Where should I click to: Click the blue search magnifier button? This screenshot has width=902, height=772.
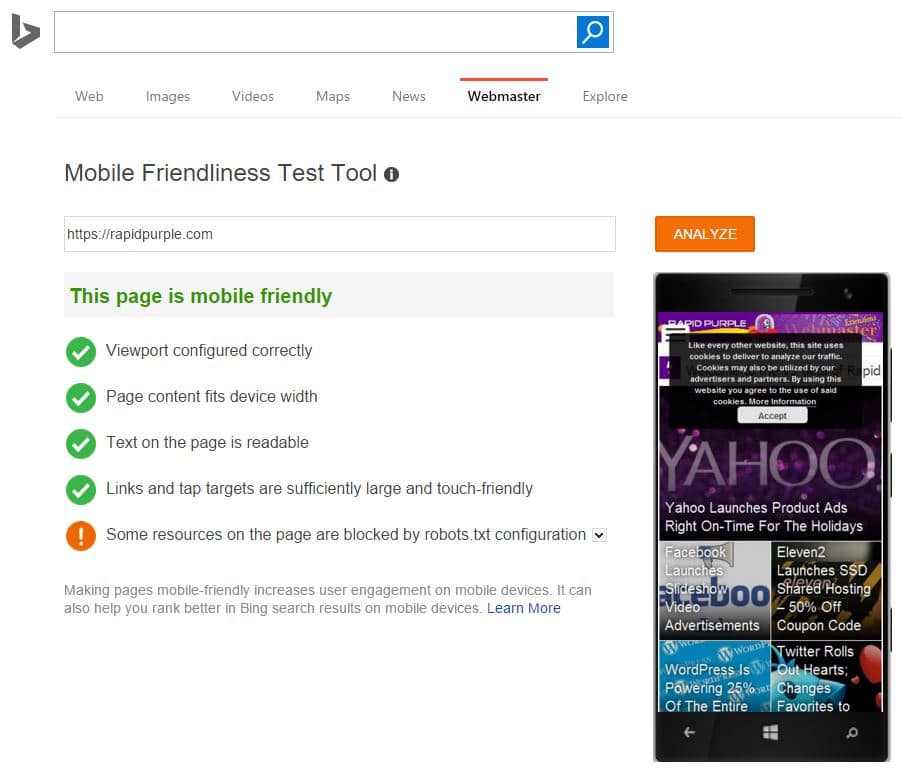pyautogui.click(x=593, y=32)
